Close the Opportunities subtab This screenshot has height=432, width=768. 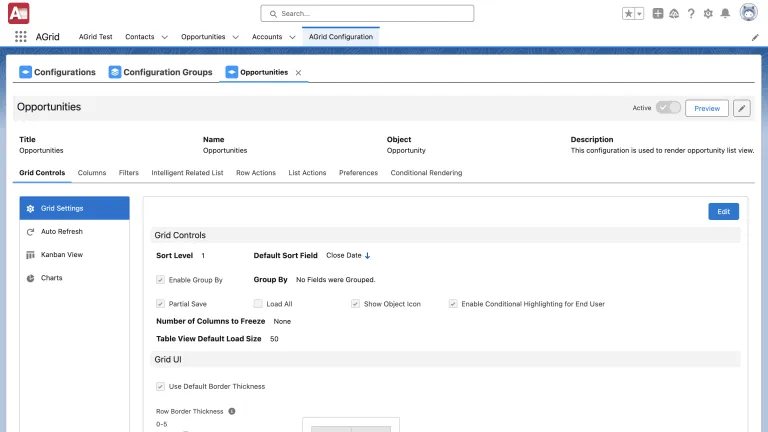298,72
